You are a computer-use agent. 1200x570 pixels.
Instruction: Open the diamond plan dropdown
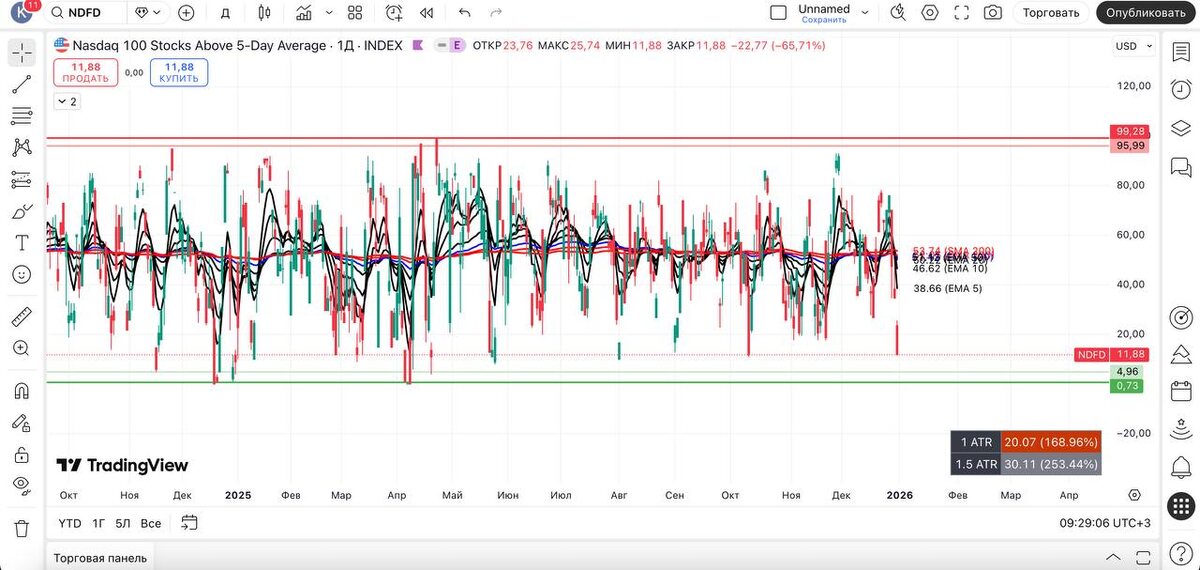148,13
